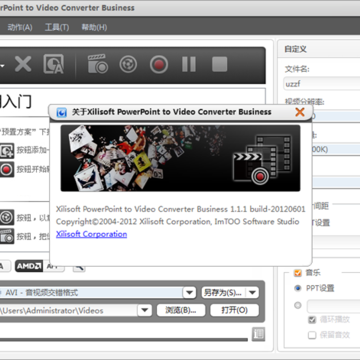The height and width of the screenshot is (360, 360).
Task: Open the 动作(A) menu
Action: point(20,27)
